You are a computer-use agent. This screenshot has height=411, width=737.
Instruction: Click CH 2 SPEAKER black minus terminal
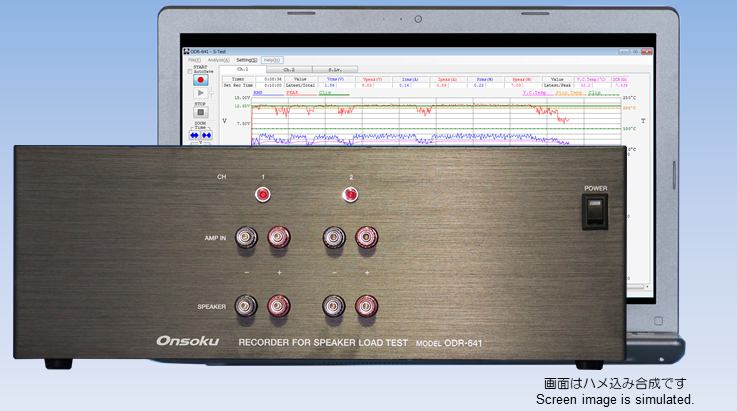(x=334, y=306)
